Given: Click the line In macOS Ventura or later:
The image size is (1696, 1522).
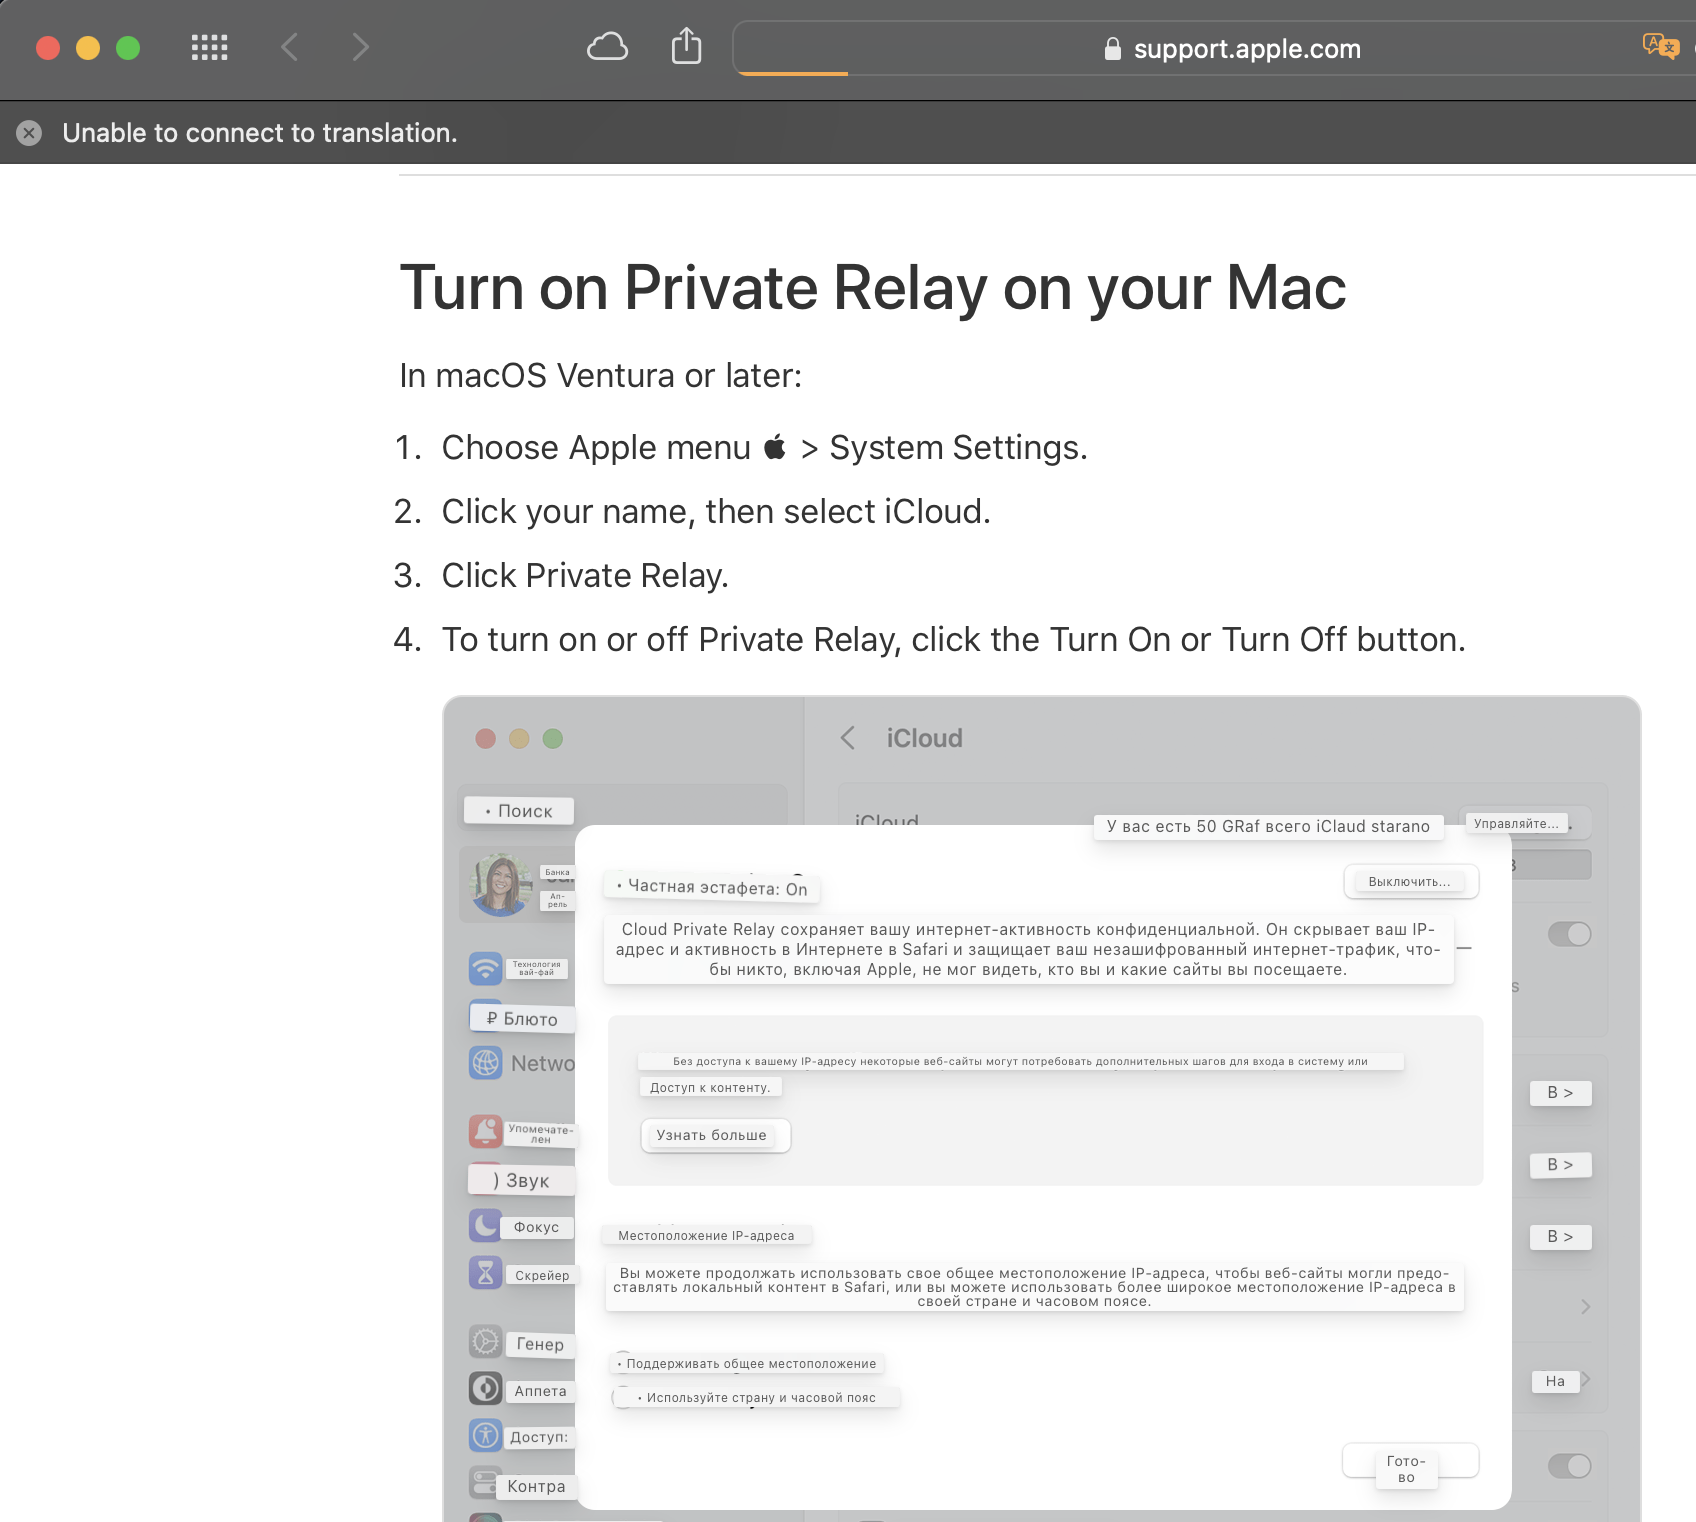Looking at the screenshot, I should tap(600, 376).
